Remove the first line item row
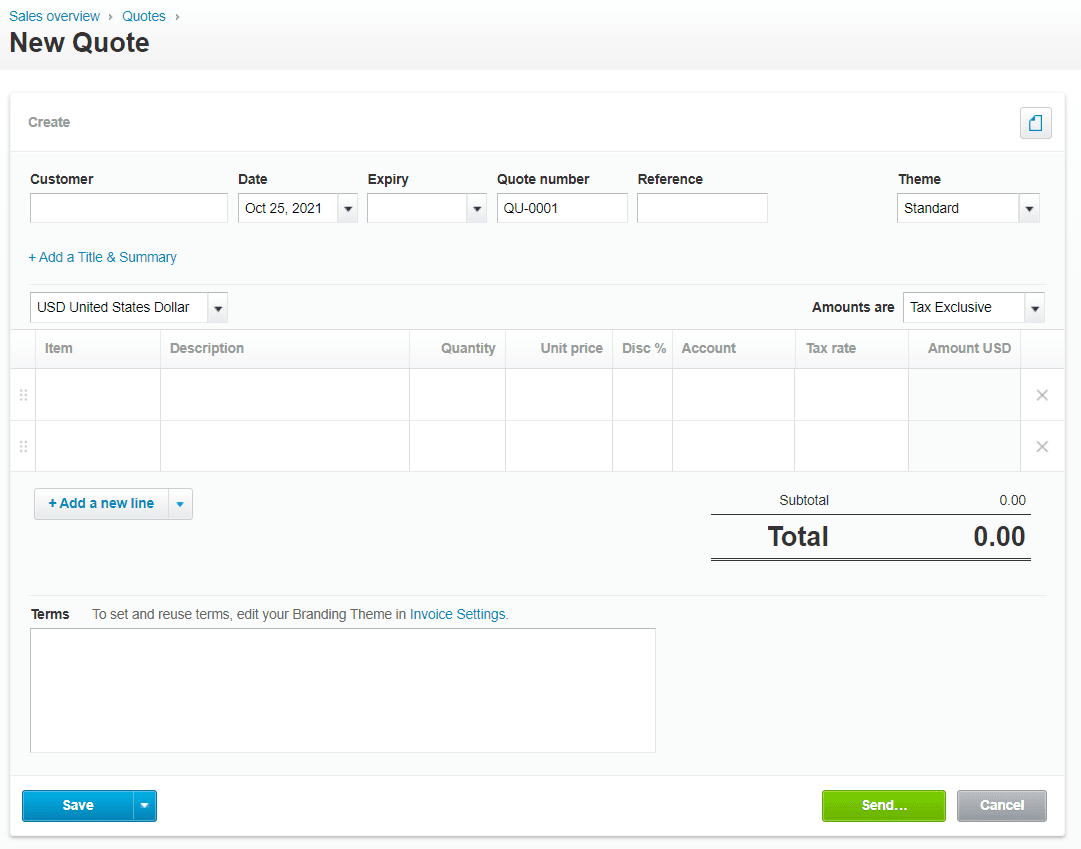The height and width of the screenshot is (849, 1081). pos(1042,395)
